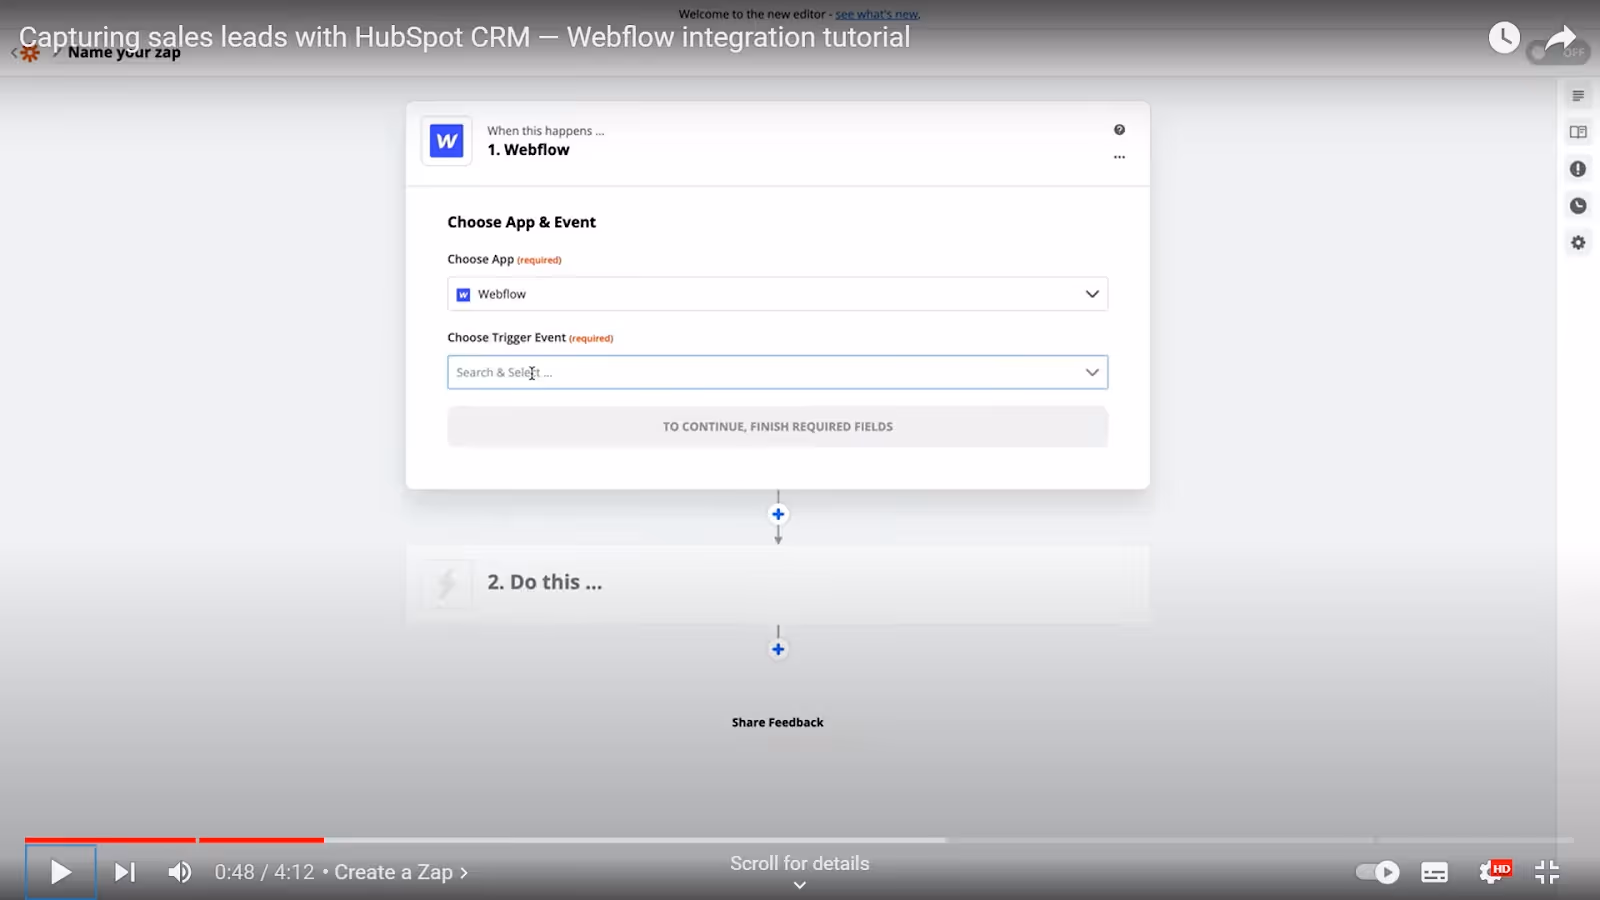Toggle the autoplay switch

1378,872
